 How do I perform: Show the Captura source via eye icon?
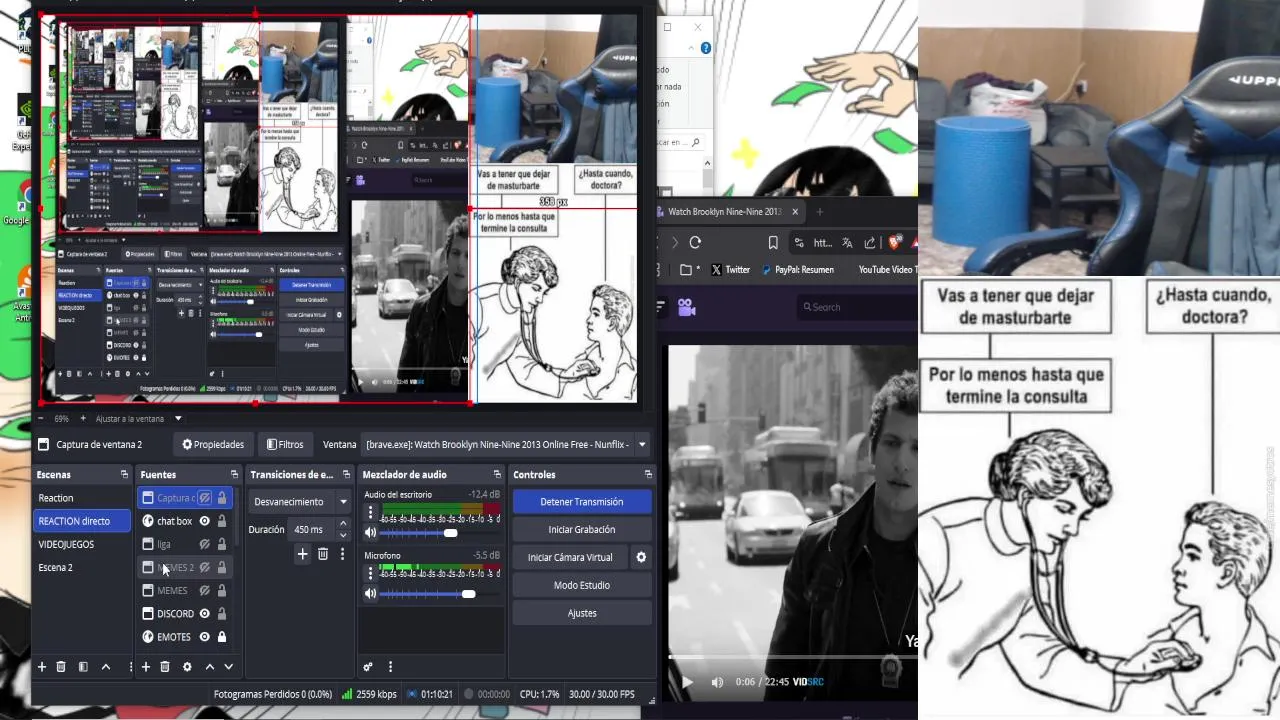pos(204,498)
